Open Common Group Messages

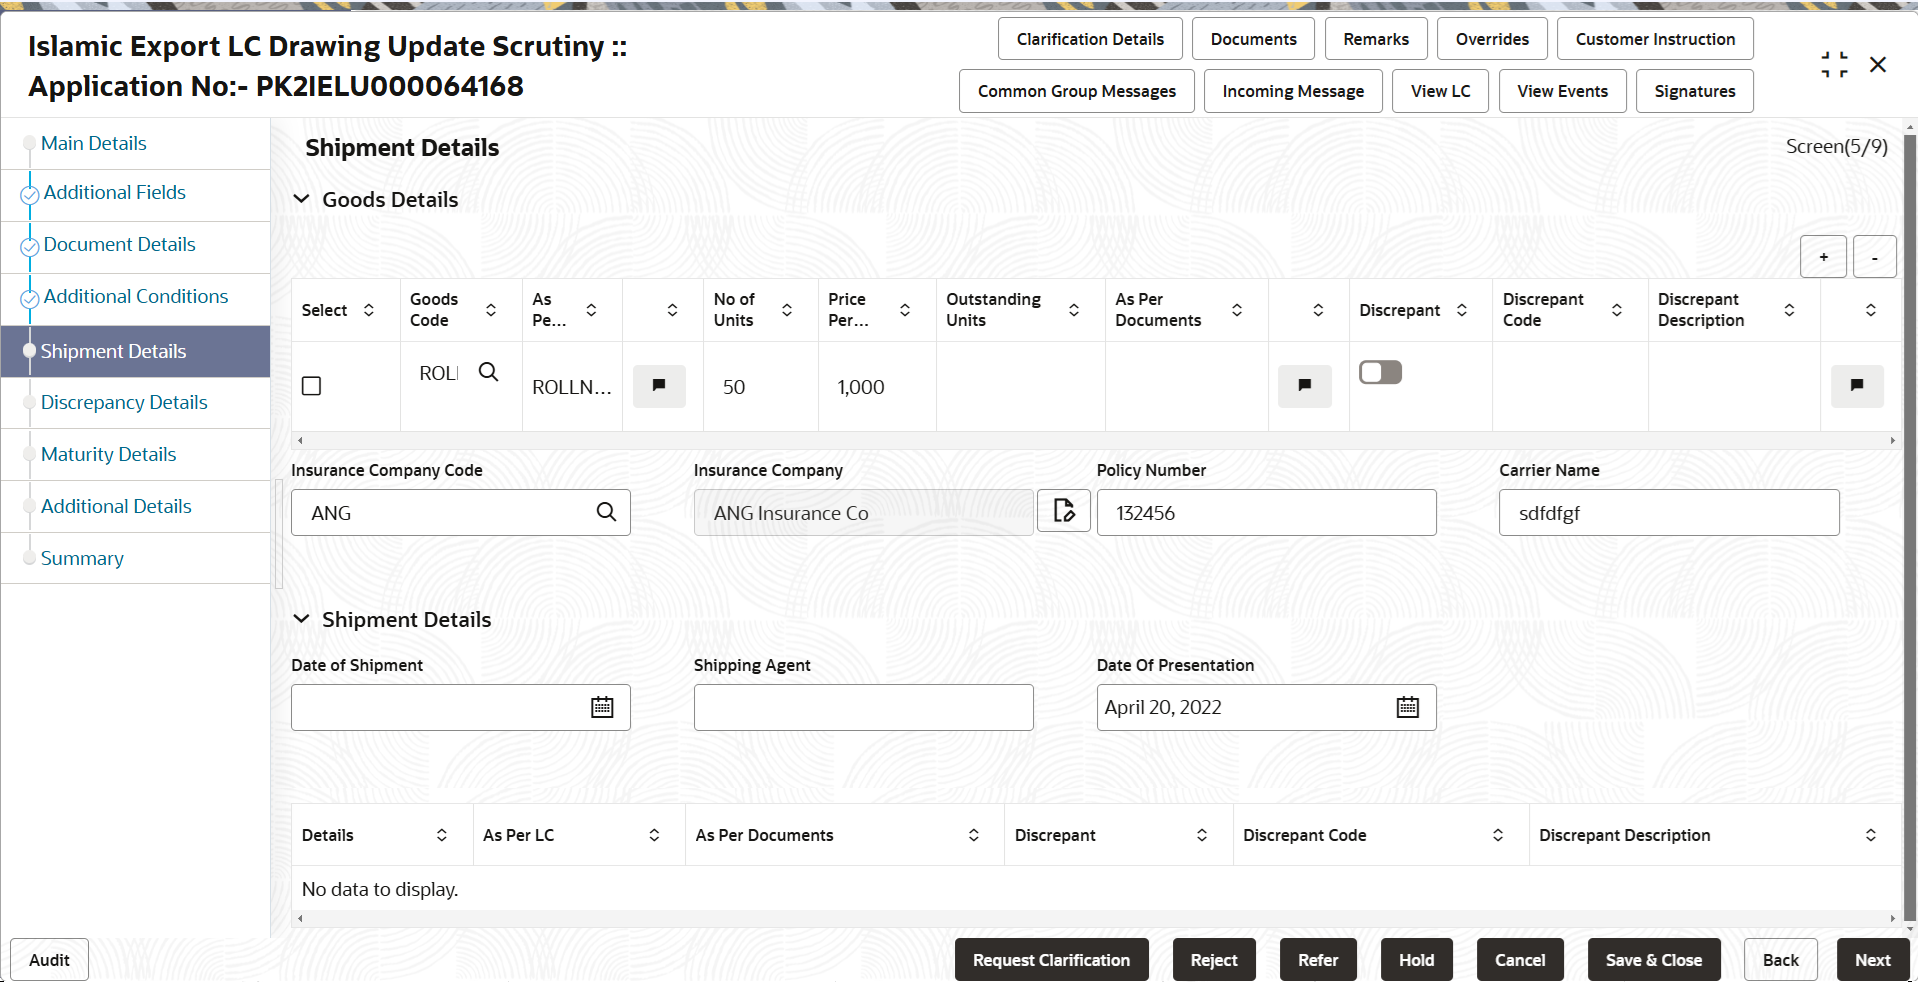point(1077,91)
